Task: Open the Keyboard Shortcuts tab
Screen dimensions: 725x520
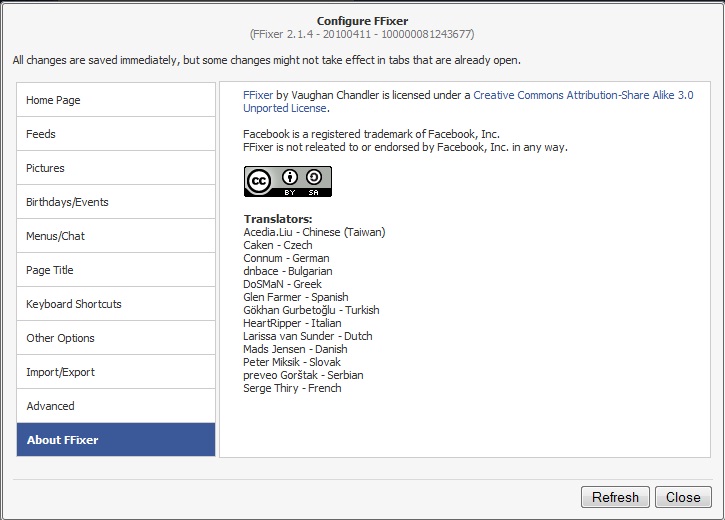Action: click(116, 304)
